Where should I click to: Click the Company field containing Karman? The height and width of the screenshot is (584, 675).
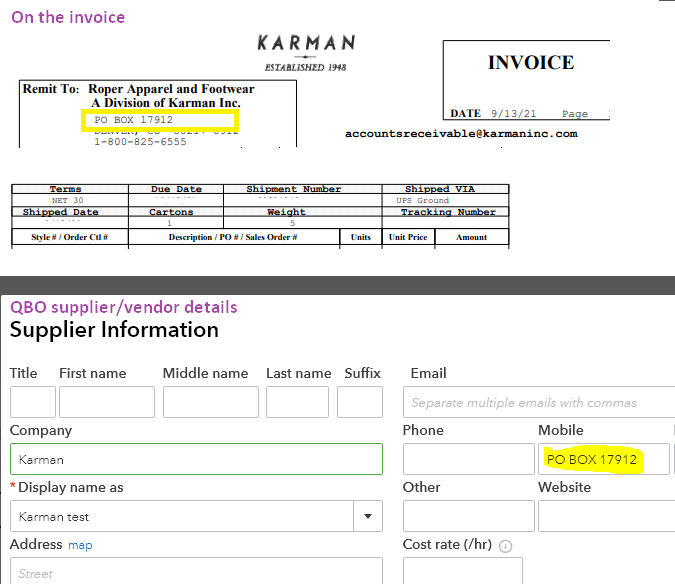click(x=196, y=459)
